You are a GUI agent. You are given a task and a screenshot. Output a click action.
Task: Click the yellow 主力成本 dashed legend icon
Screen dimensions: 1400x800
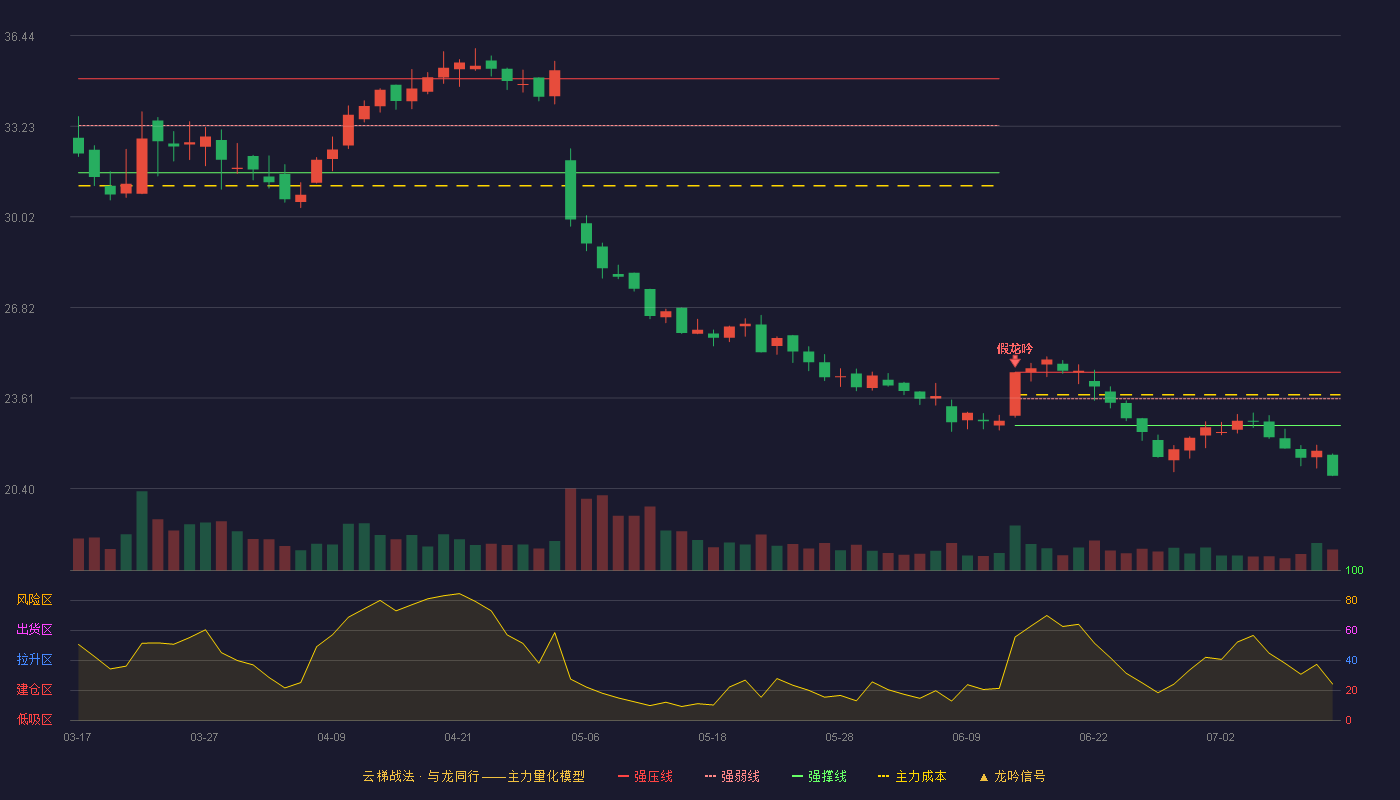883,776
